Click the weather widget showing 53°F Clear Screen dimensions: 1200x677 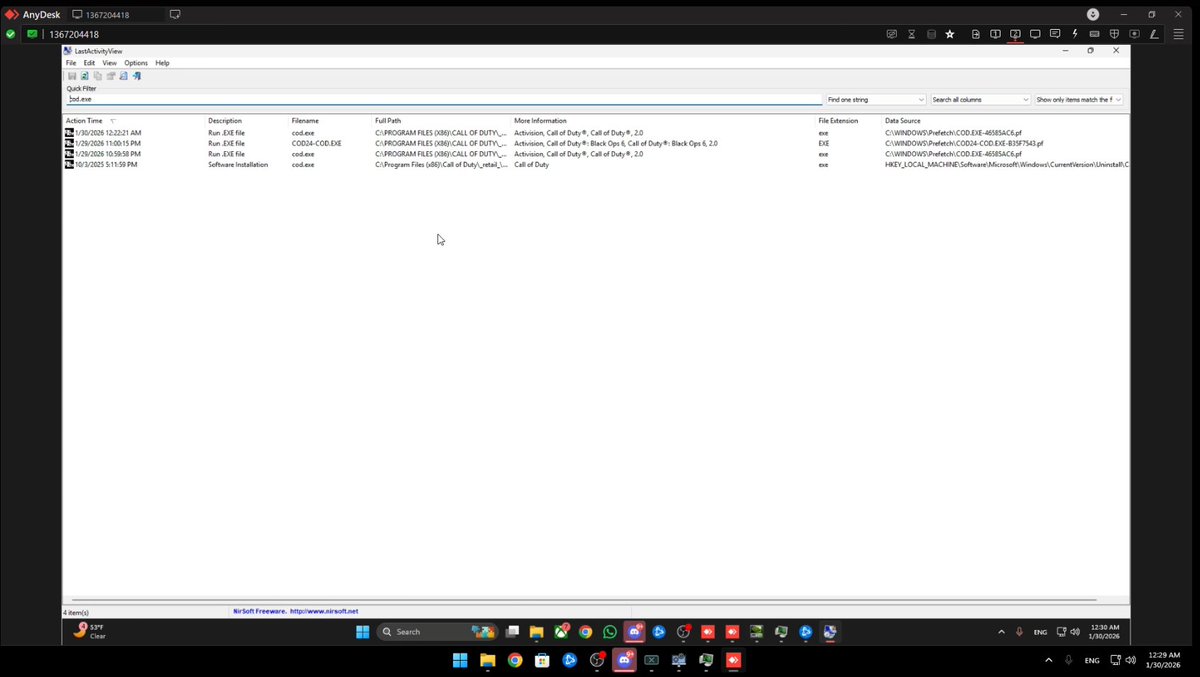pos(90,632)
